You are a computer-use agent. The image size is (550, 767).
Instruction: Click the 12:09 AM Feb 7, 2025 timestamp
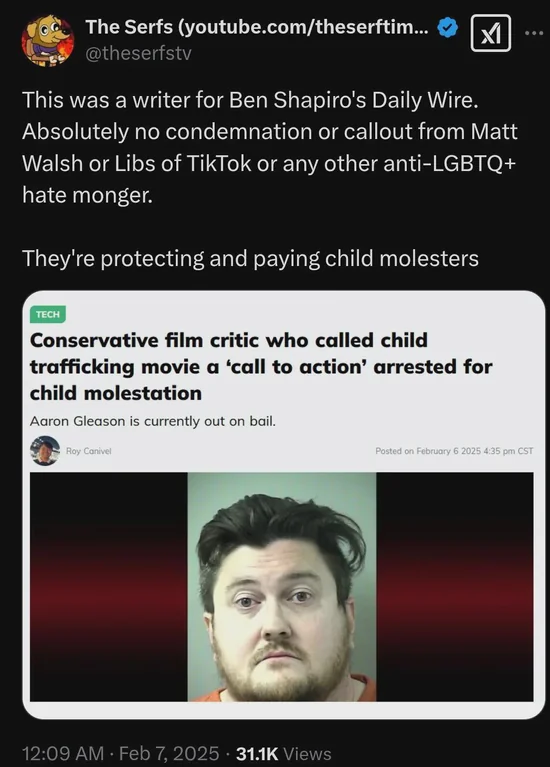coord(121,753)
